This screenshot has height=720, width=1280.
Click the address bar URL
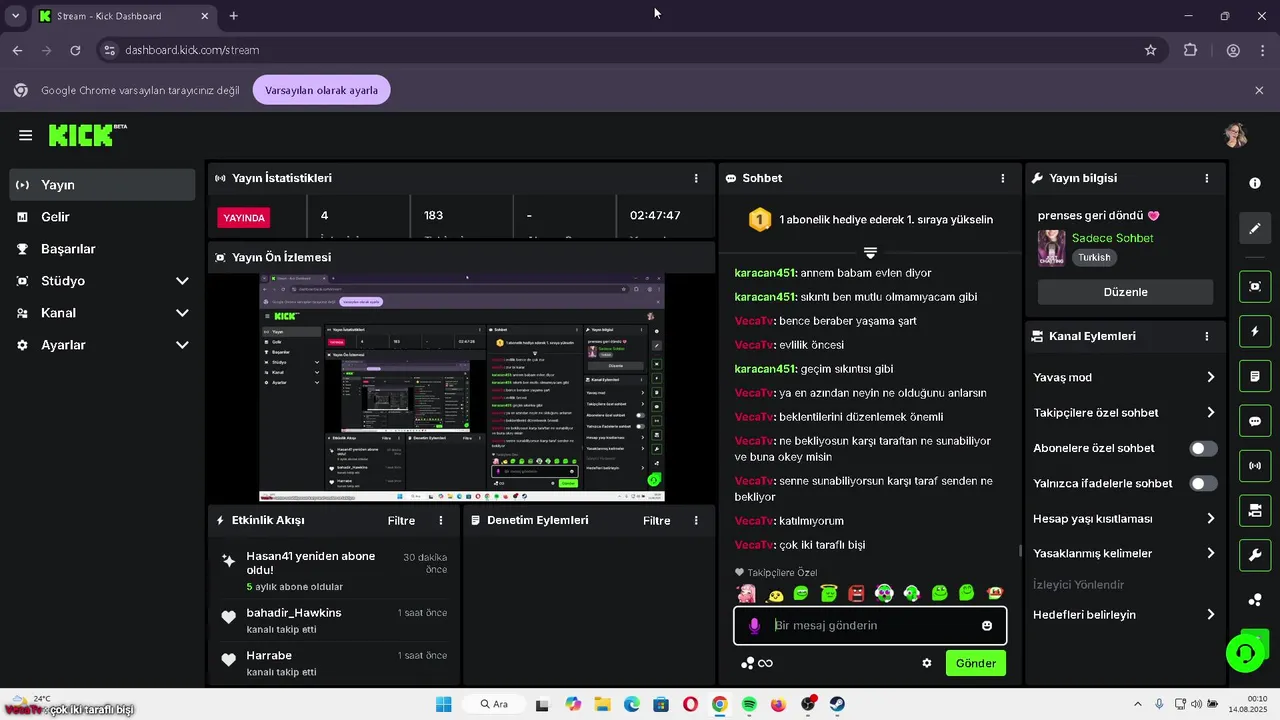192,50
